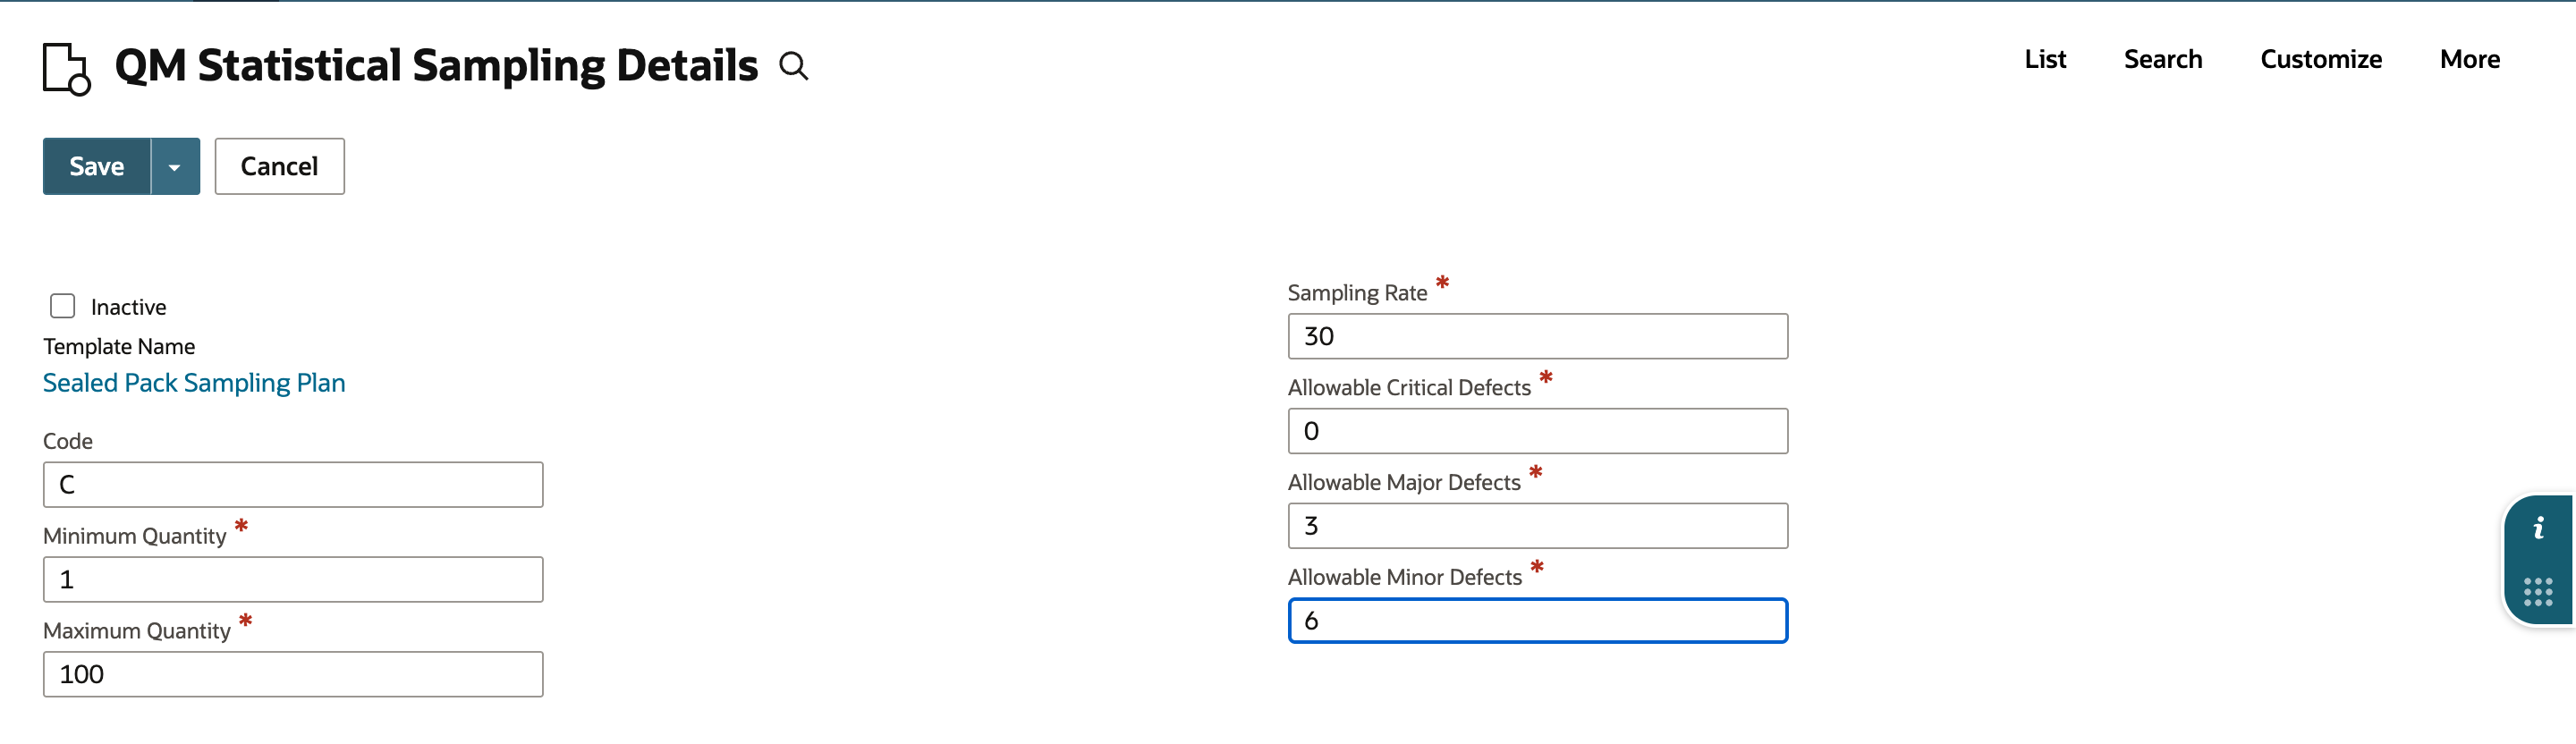Click the Allowable Minor Defects label
2576x744 pixels.
tap(1405, 577)
